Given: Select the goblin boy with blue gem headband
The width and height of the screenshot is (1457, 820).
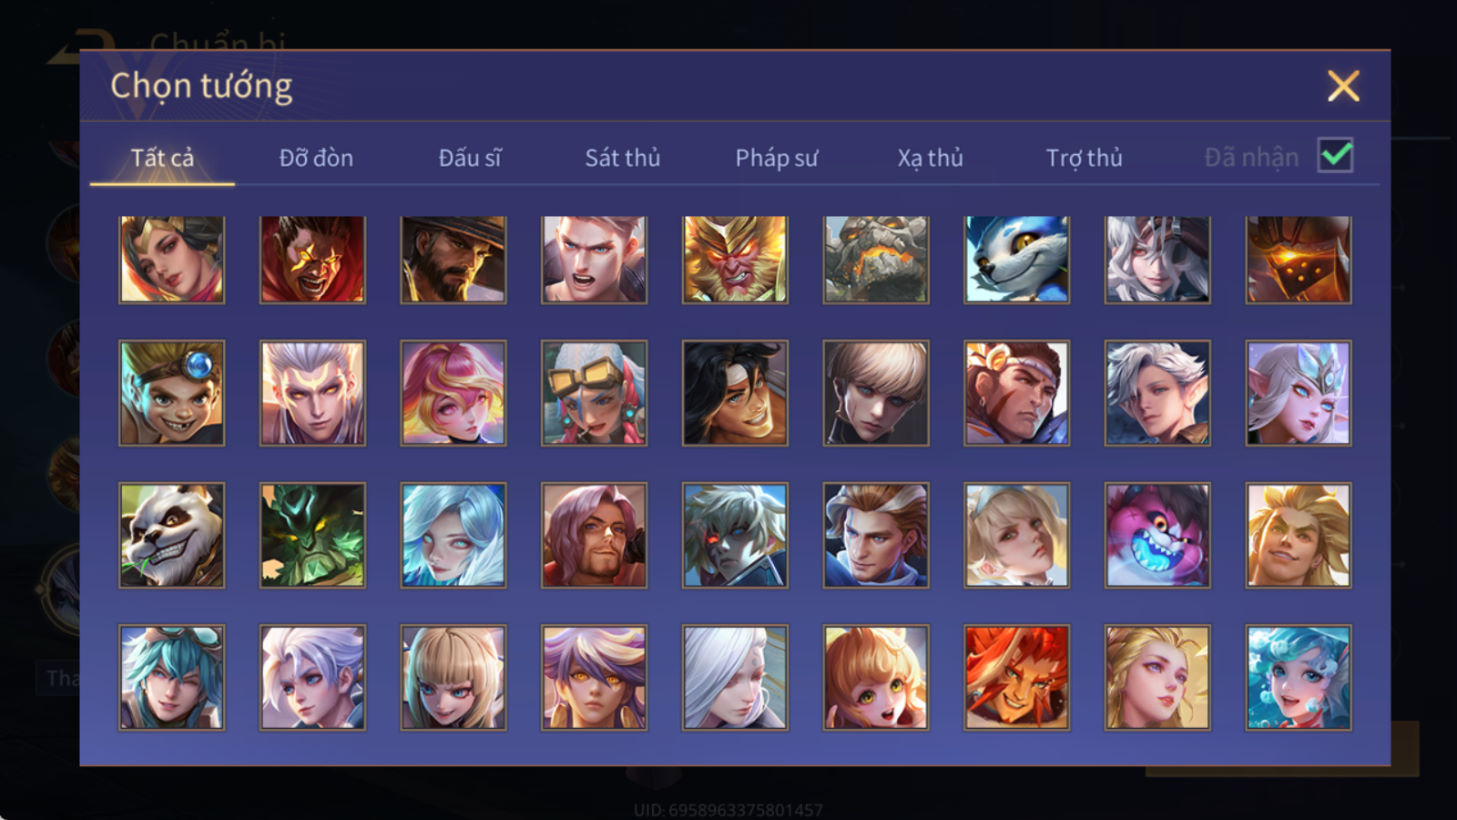Looking at the screenshot, I should pos(172,393).
